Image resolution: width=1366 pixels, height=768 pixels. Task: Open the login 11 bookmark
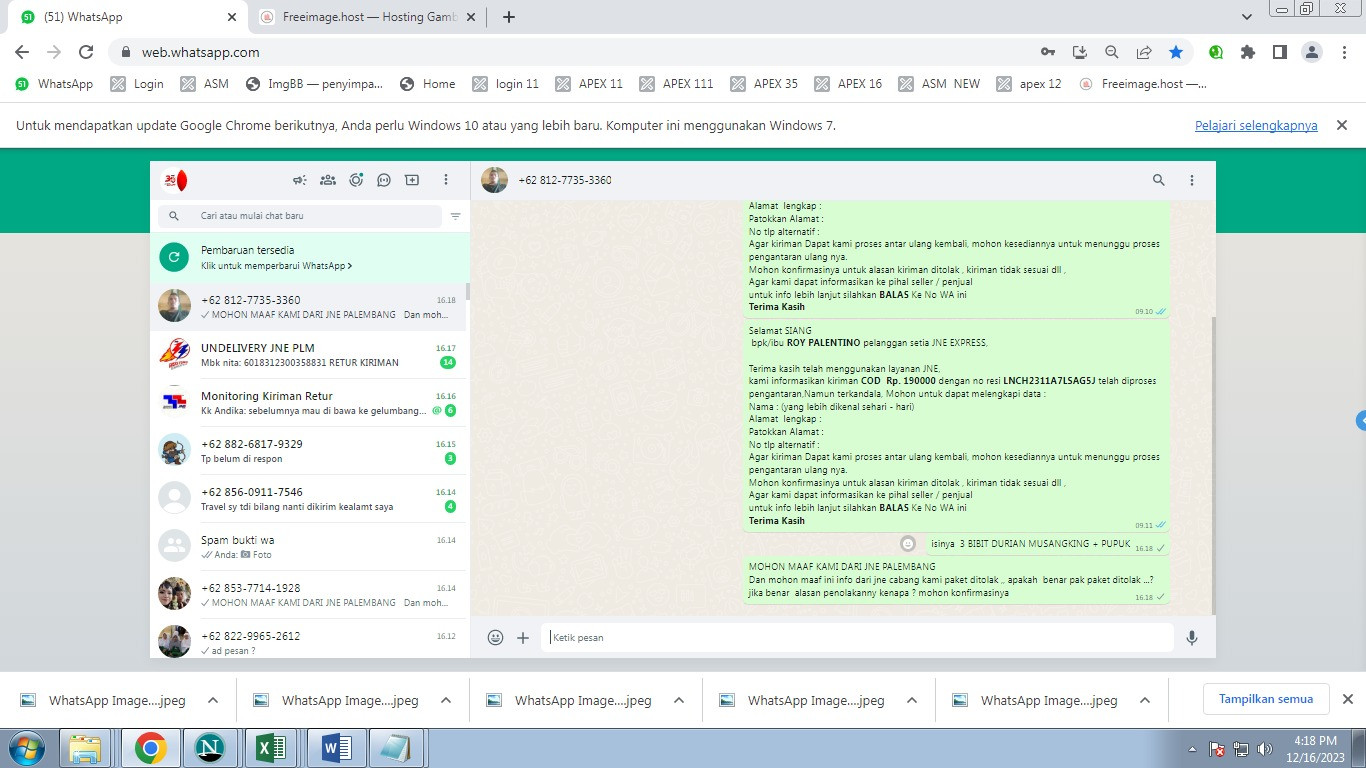pyautogui.click(x=506, y=84)
